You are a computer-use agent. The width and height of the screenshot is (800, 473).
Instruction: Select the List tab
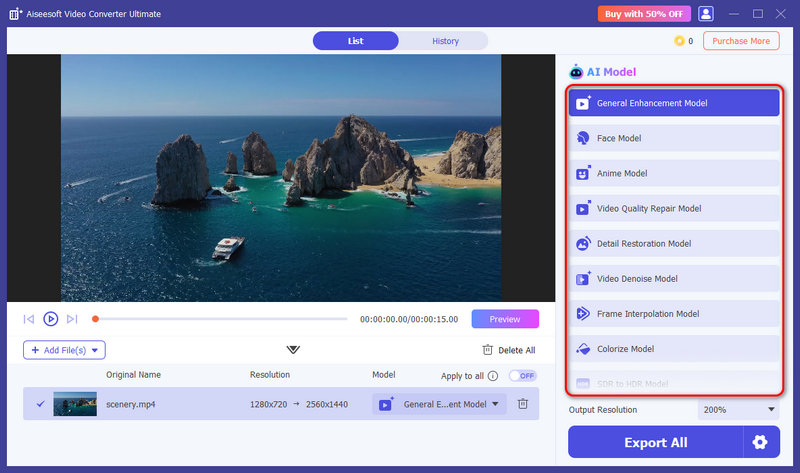click(355, 41)
